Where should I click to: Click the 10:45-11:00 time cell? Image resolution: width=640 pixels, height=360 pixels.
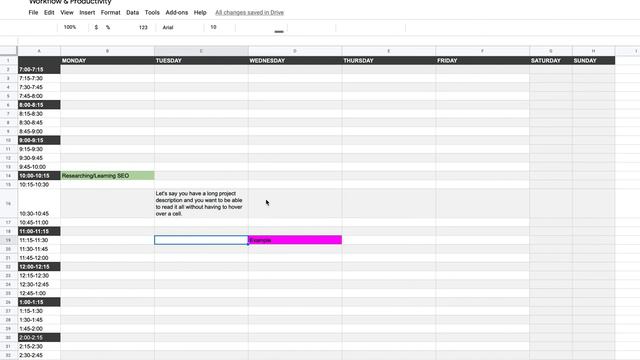(x=39, y=222)
